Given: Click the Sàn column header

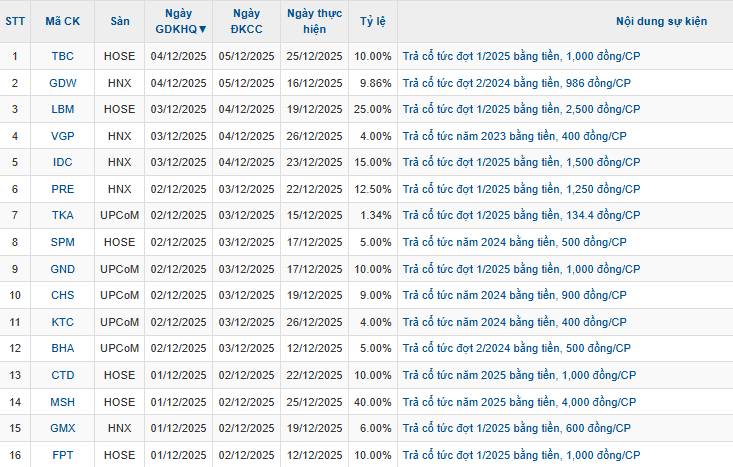Looking at the screenshot, I should pos(119,21).
